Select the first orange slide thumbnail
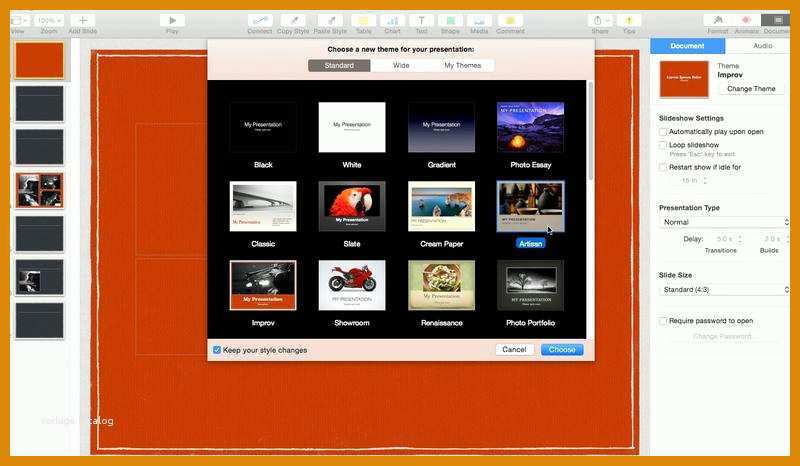Screen dimensions: 800x466 (39, 60)
